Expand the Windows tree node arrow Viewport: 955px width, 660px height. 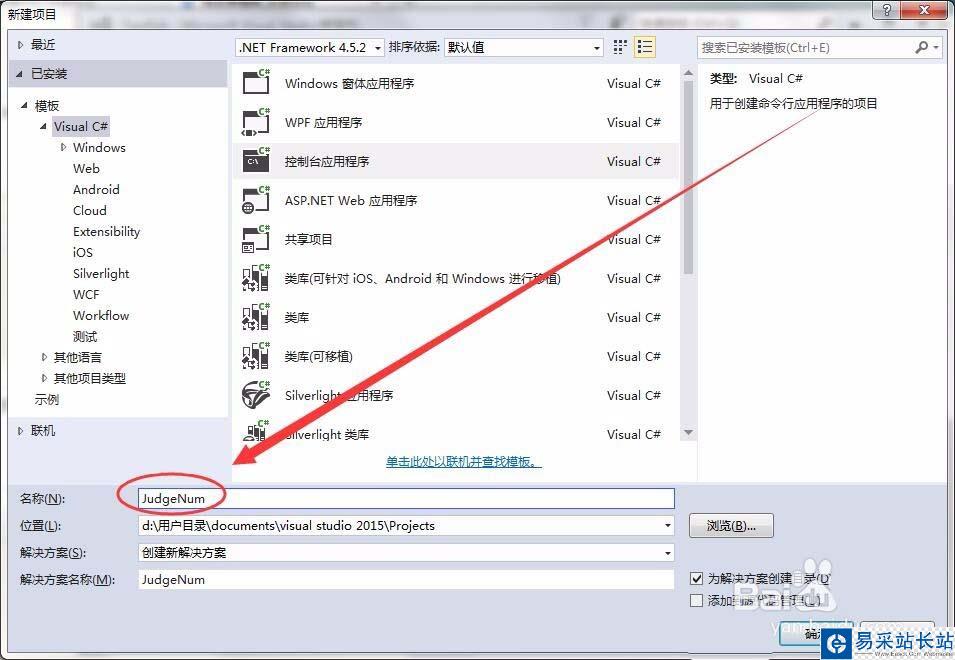coord(63,147)
